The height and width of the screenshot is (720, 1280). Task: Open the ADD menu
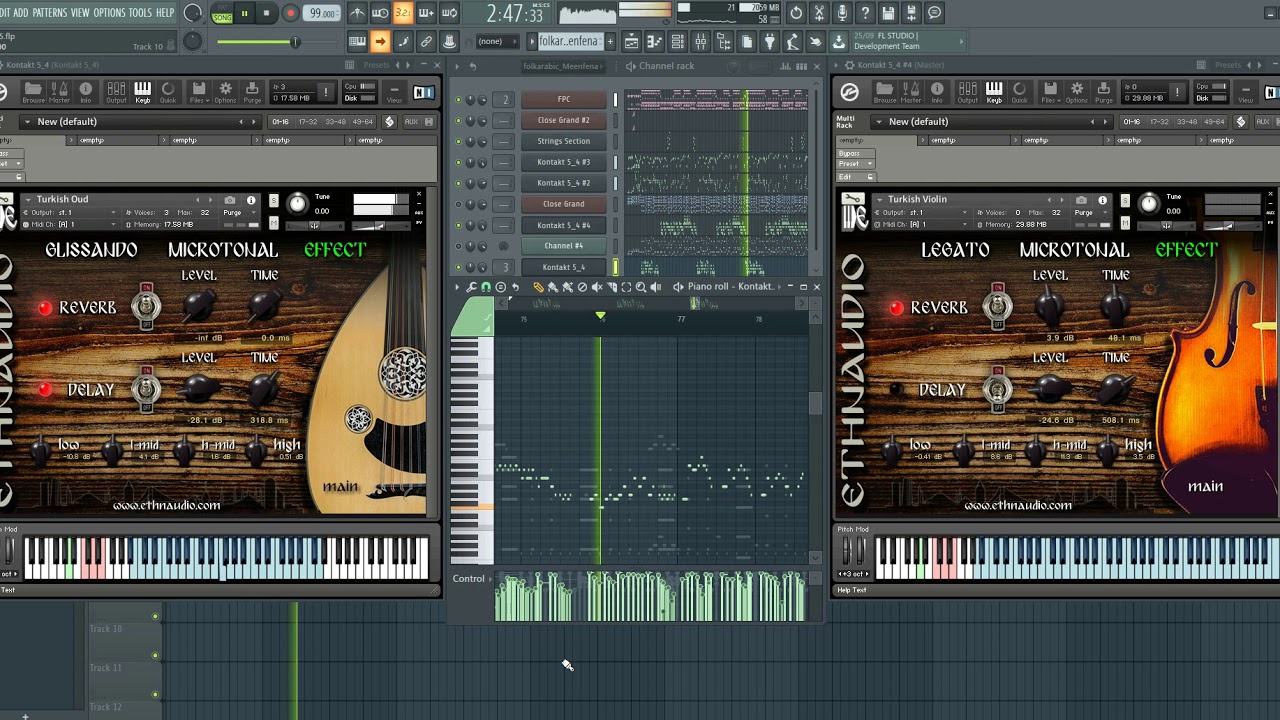(x=21, y=13)
